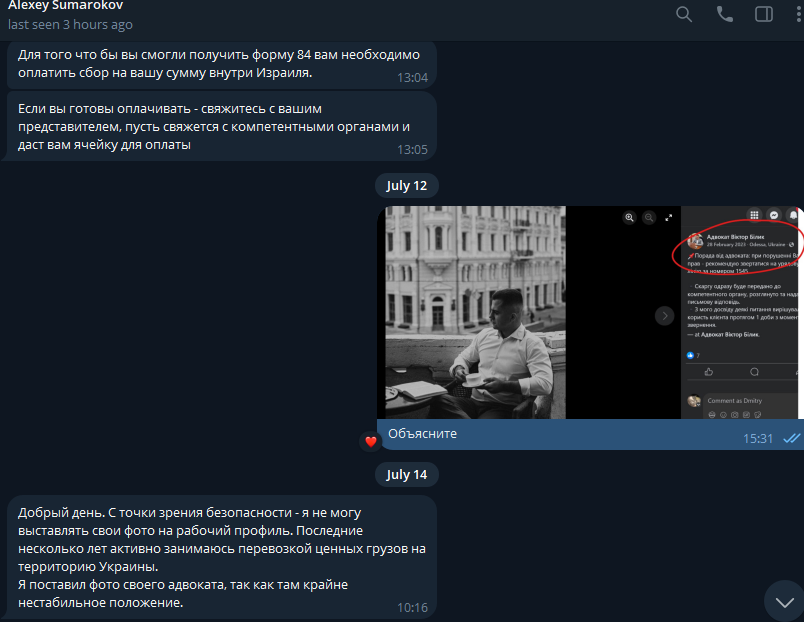804x622 pixels.
Task: Click the red heart reaction
Action: click(x=370, y=441)
